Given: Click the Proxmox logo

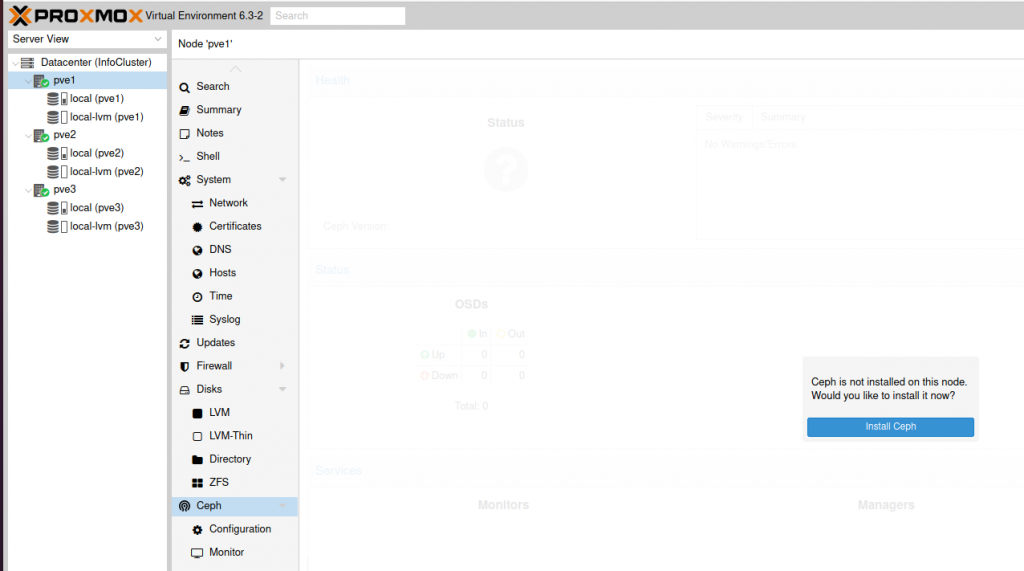Looking at the screenshot, I should (x=76, y=15).
